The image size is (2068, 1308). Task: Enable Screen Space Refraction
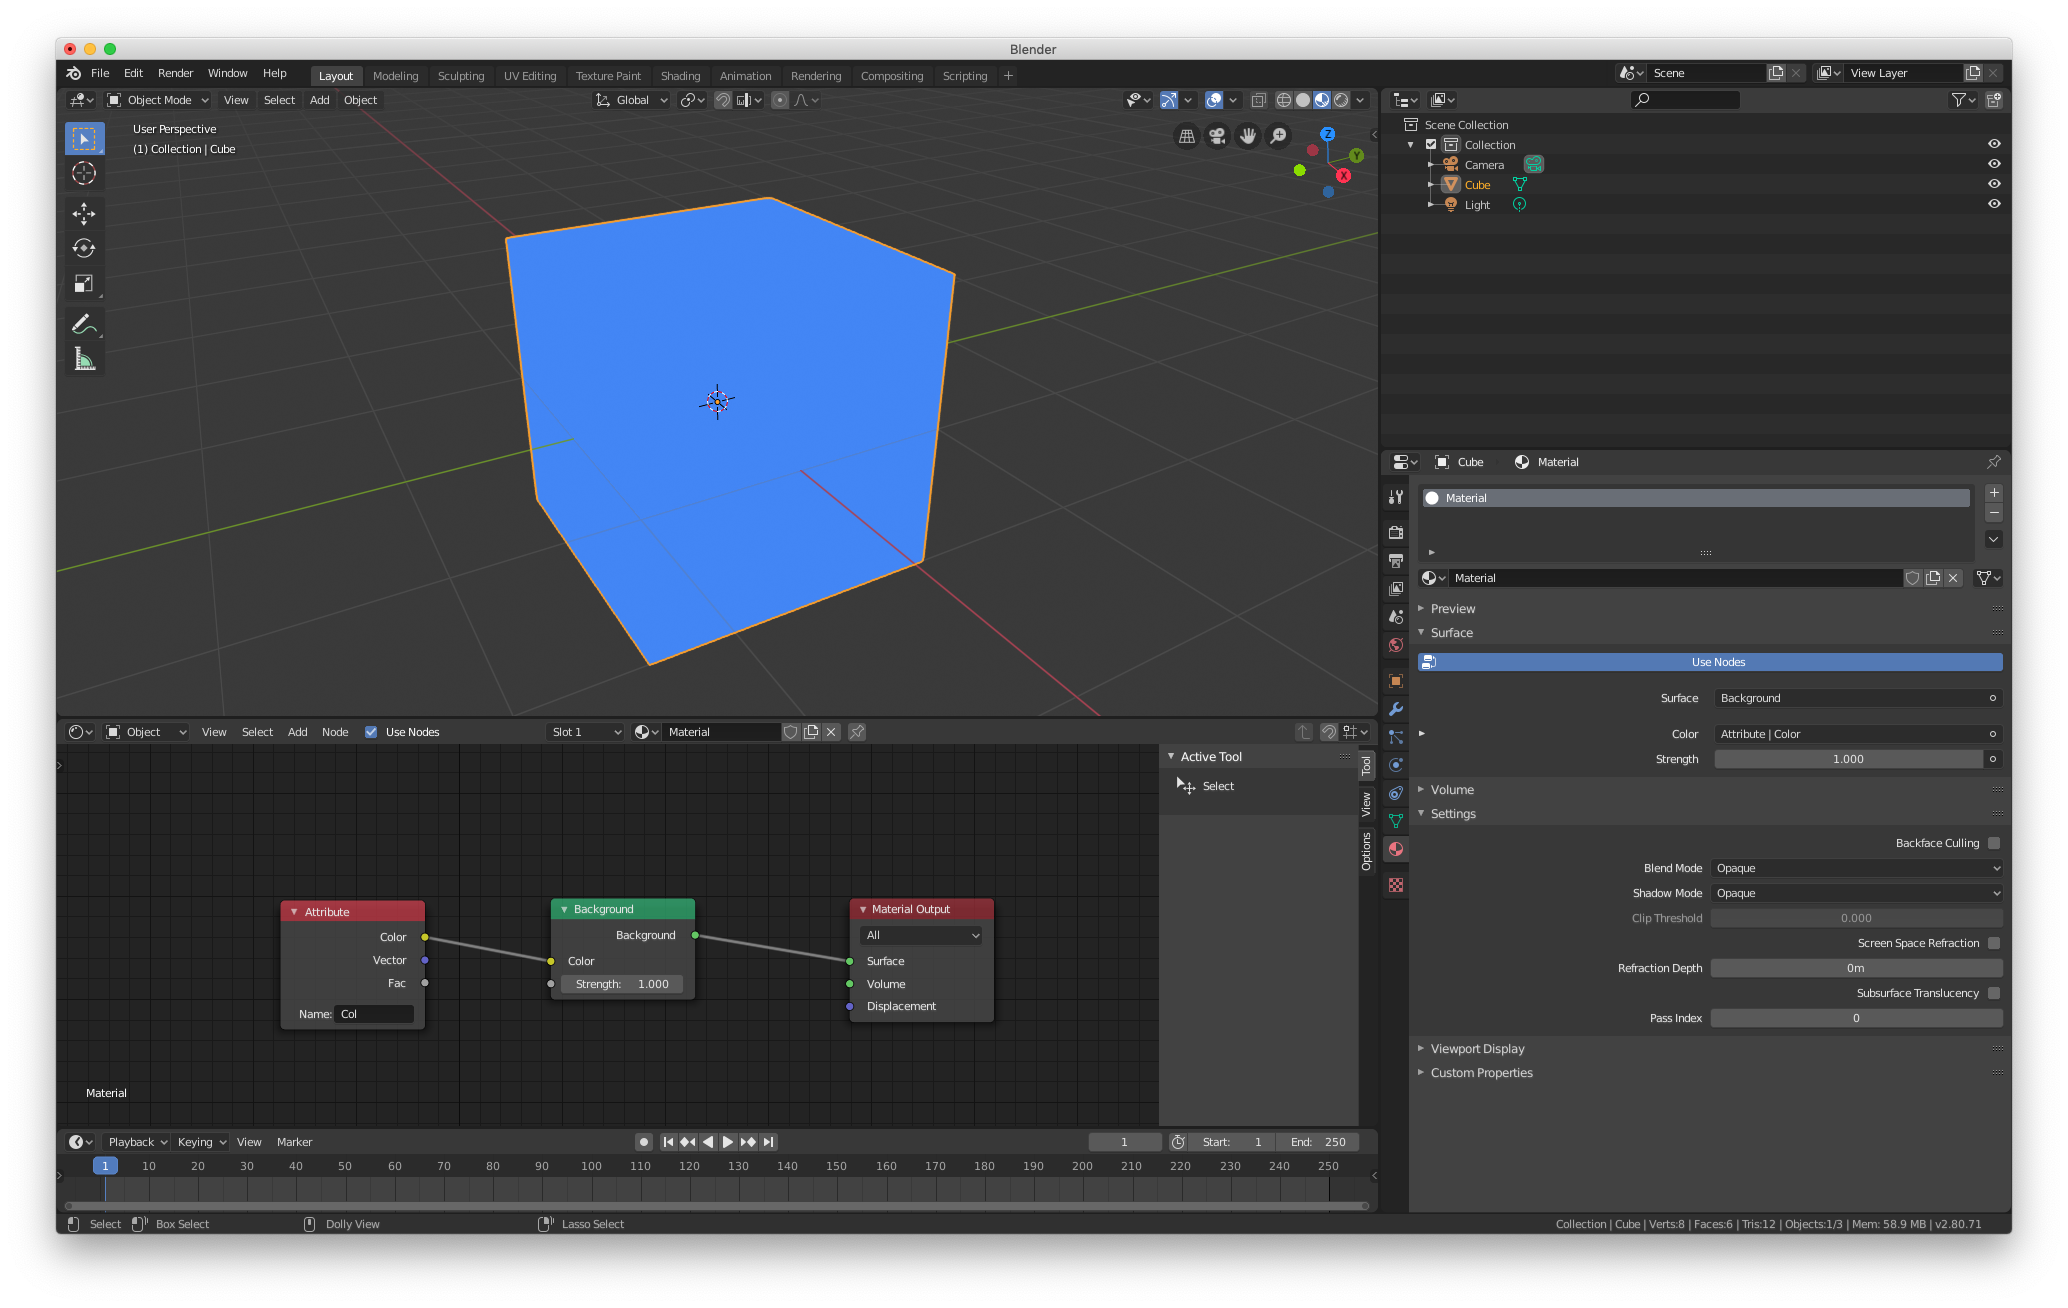1994,943
